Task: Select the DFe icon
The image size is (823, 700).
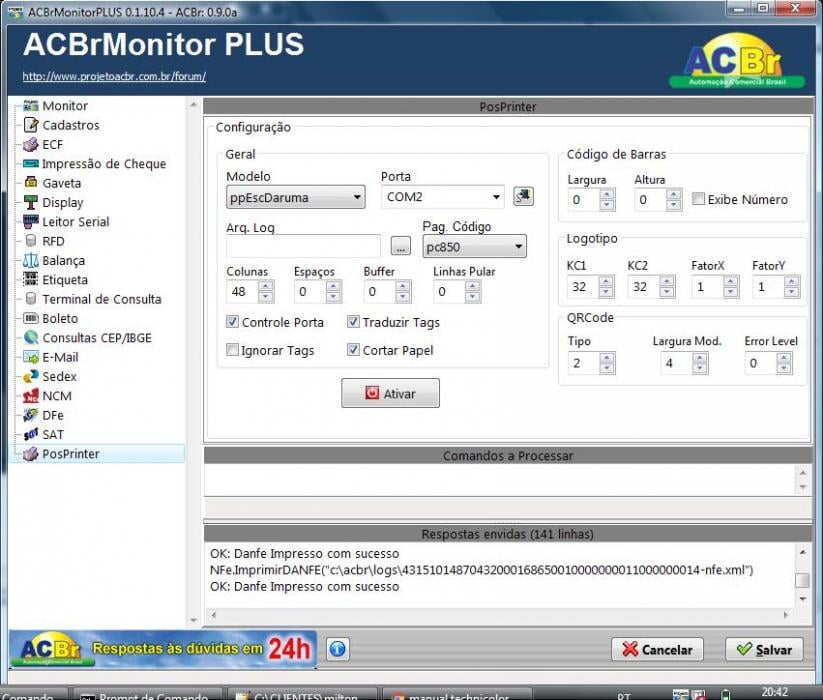Action: (x=31, y=415)
